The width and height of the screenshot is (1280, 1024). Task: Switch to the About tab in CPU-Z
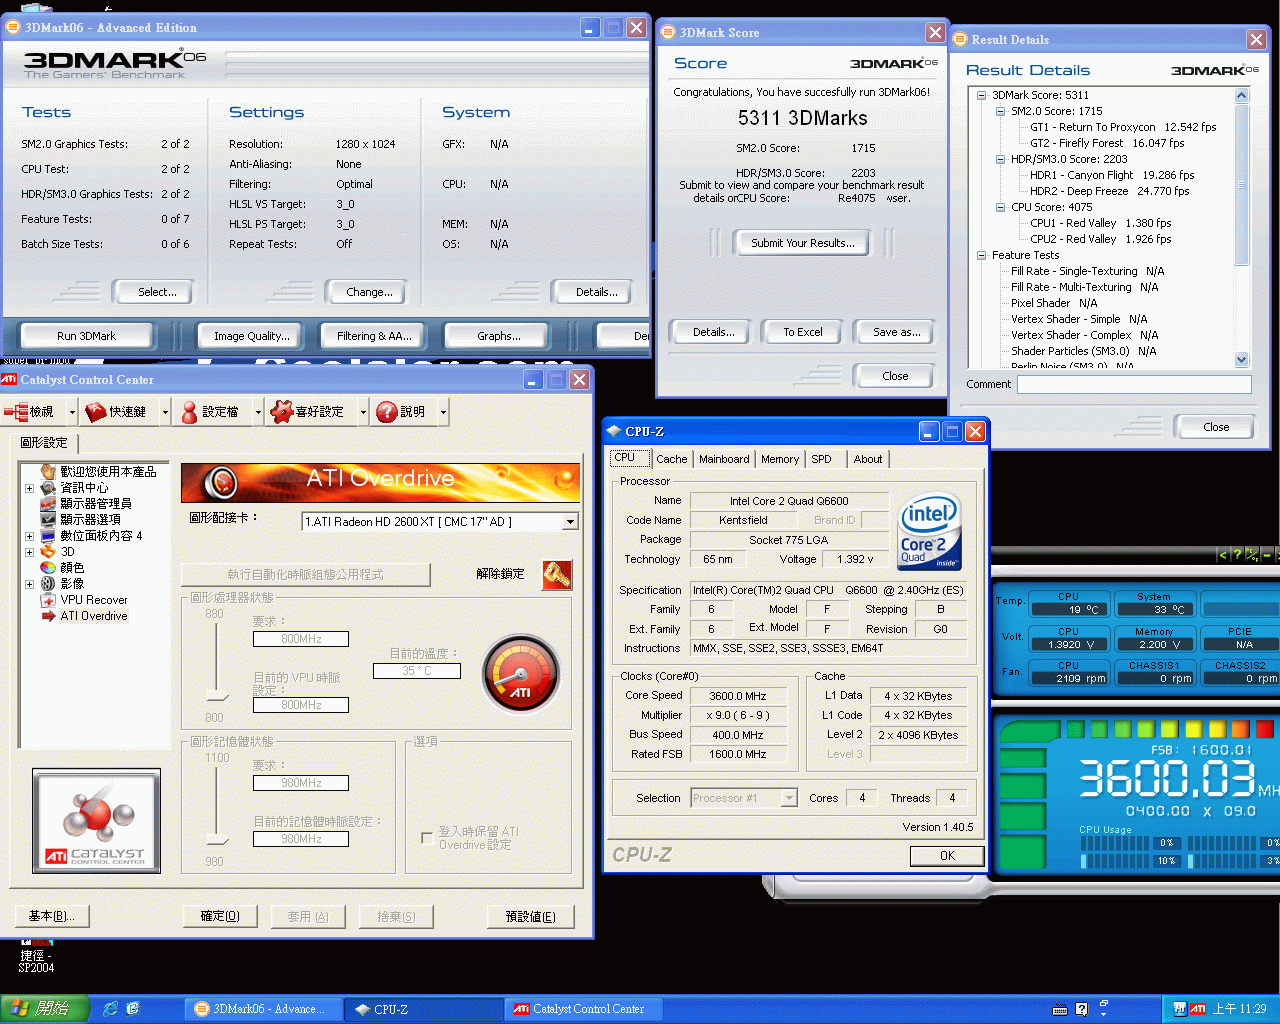coord(868,459)
